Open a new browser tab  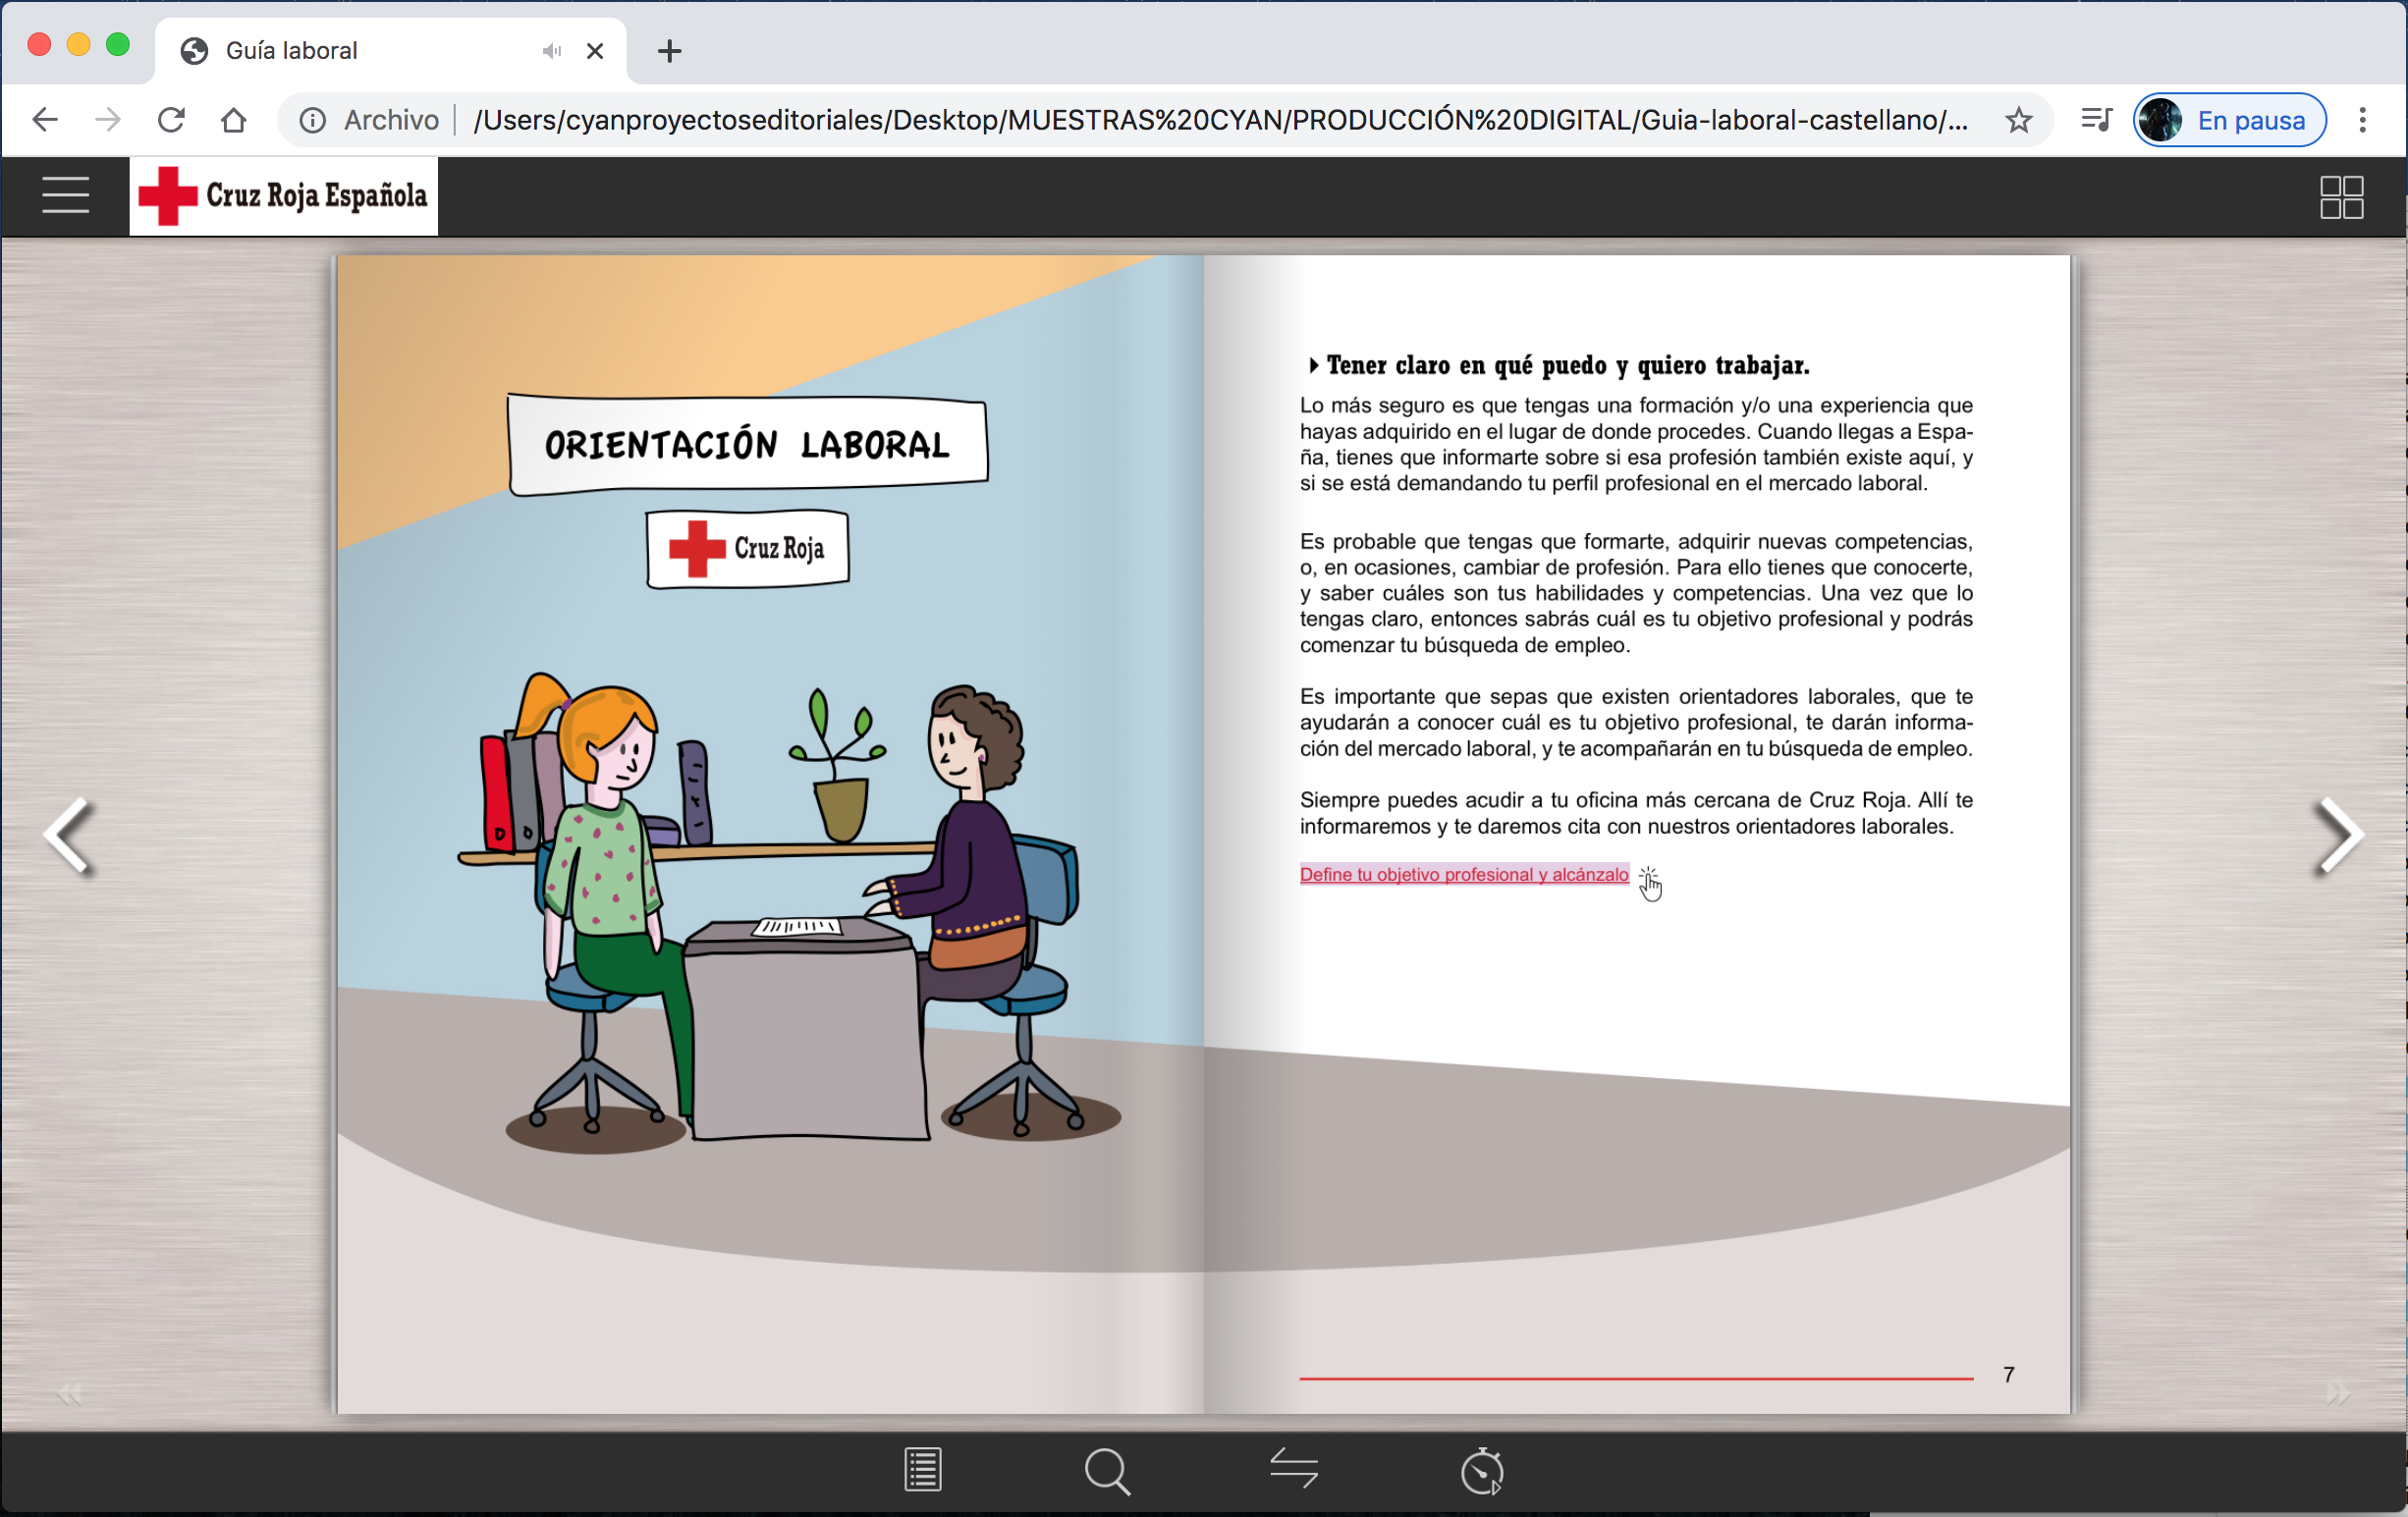670,51
